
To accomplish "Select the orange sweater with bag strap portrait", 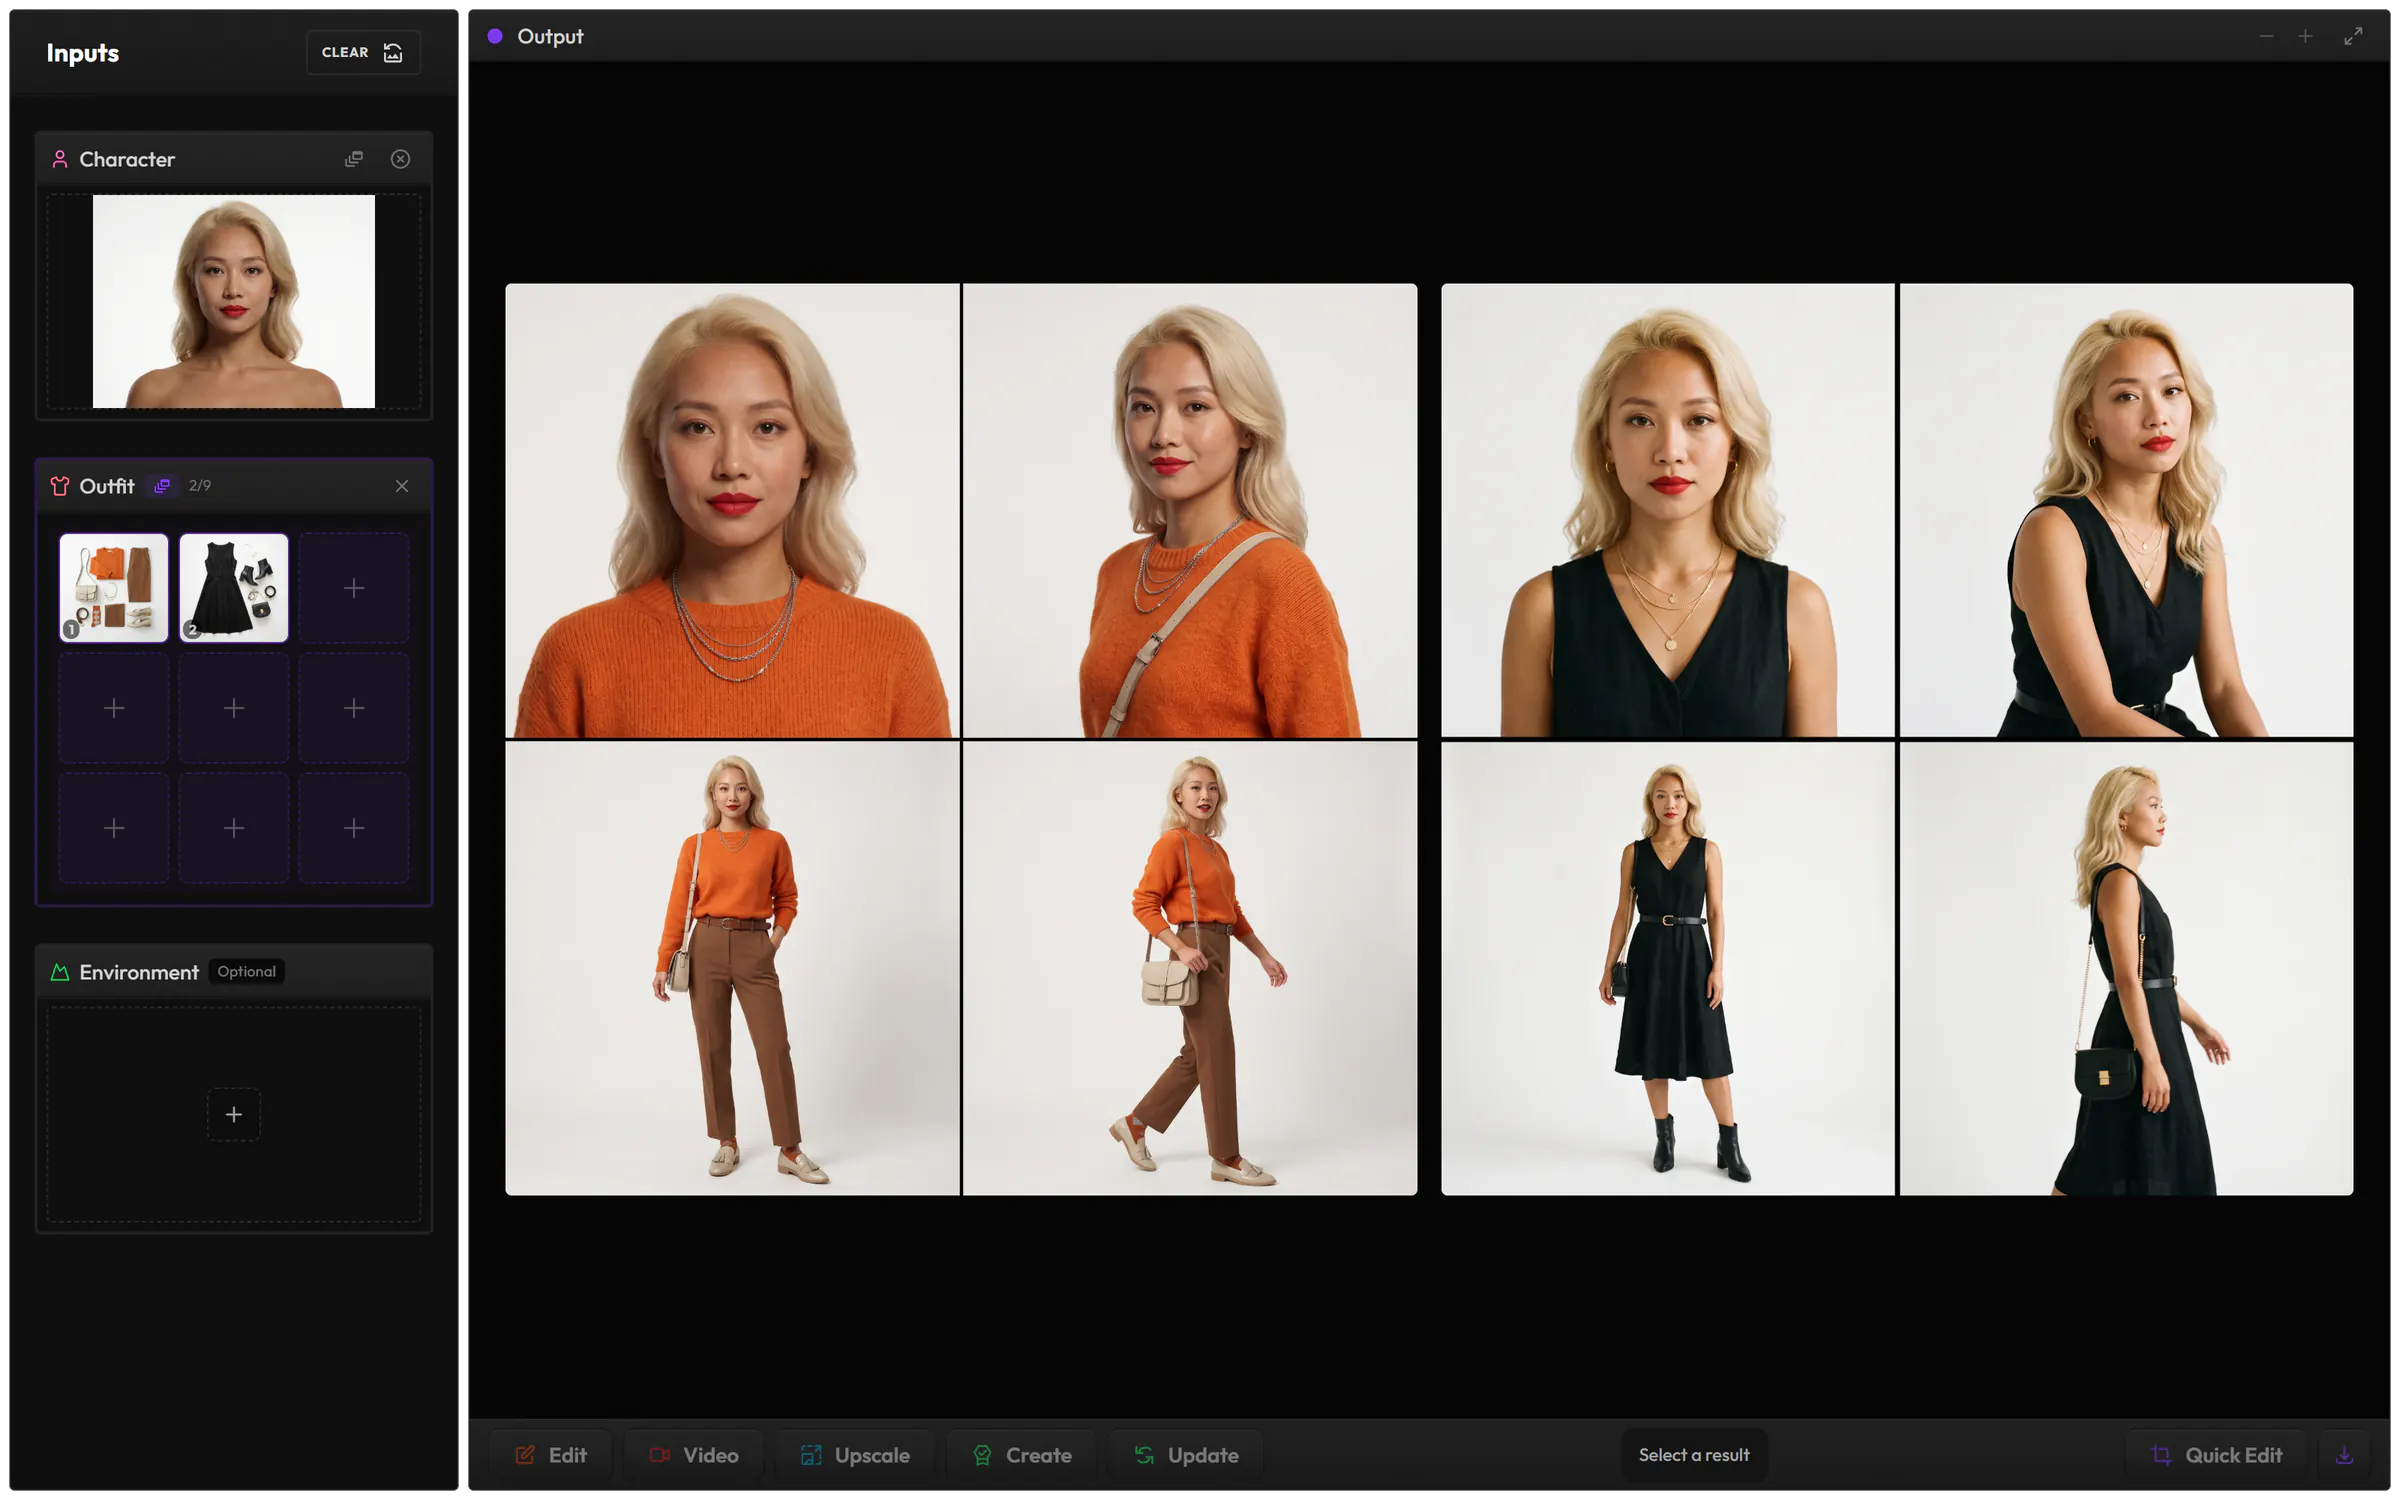I will click(x=1190, y=511).
